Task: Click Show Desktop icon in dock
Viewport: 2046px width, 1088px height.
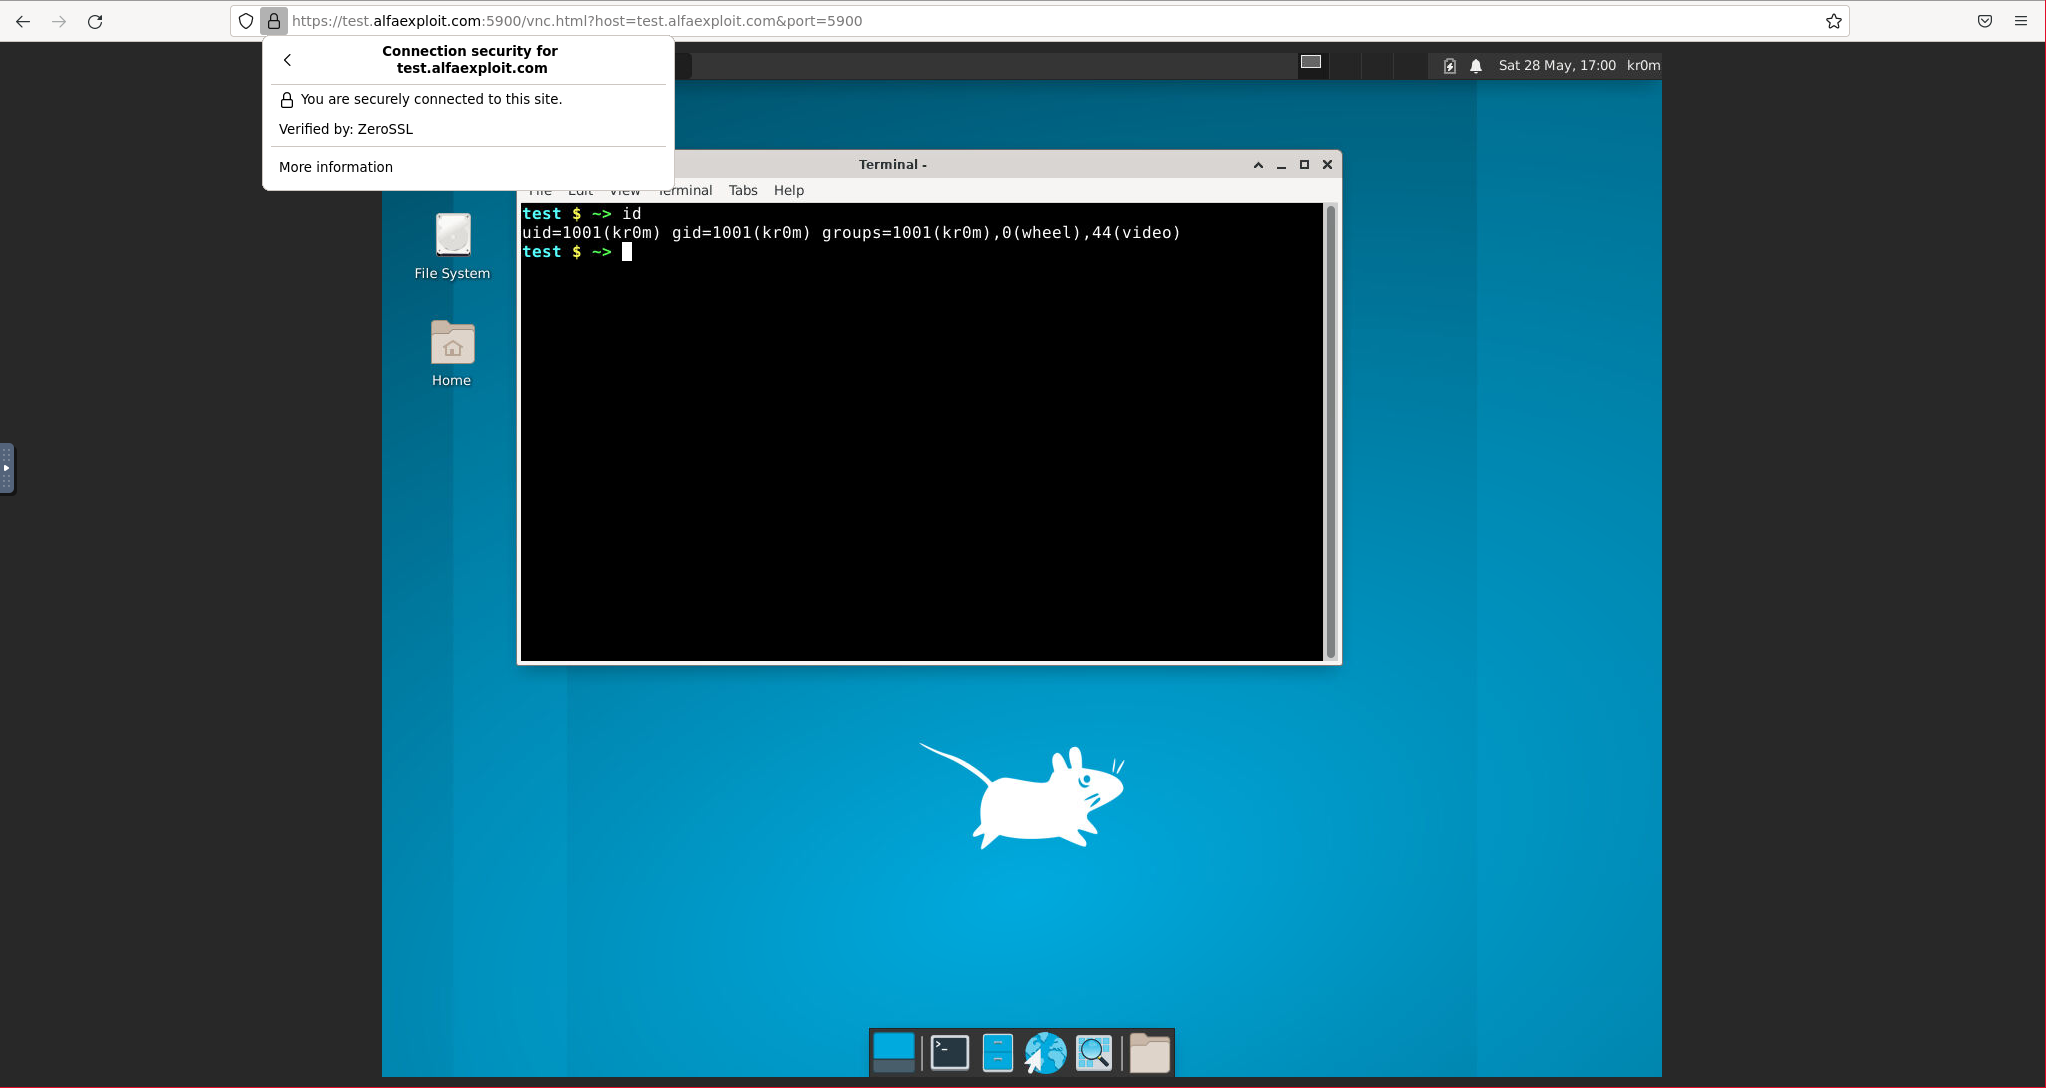Action: tap(893, 1052)
